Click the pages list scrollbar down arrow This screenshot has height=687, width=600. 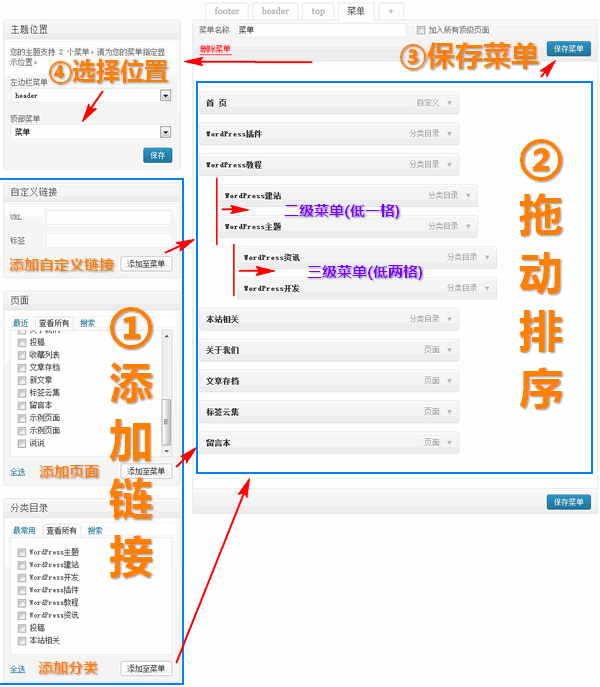point(167,451)
